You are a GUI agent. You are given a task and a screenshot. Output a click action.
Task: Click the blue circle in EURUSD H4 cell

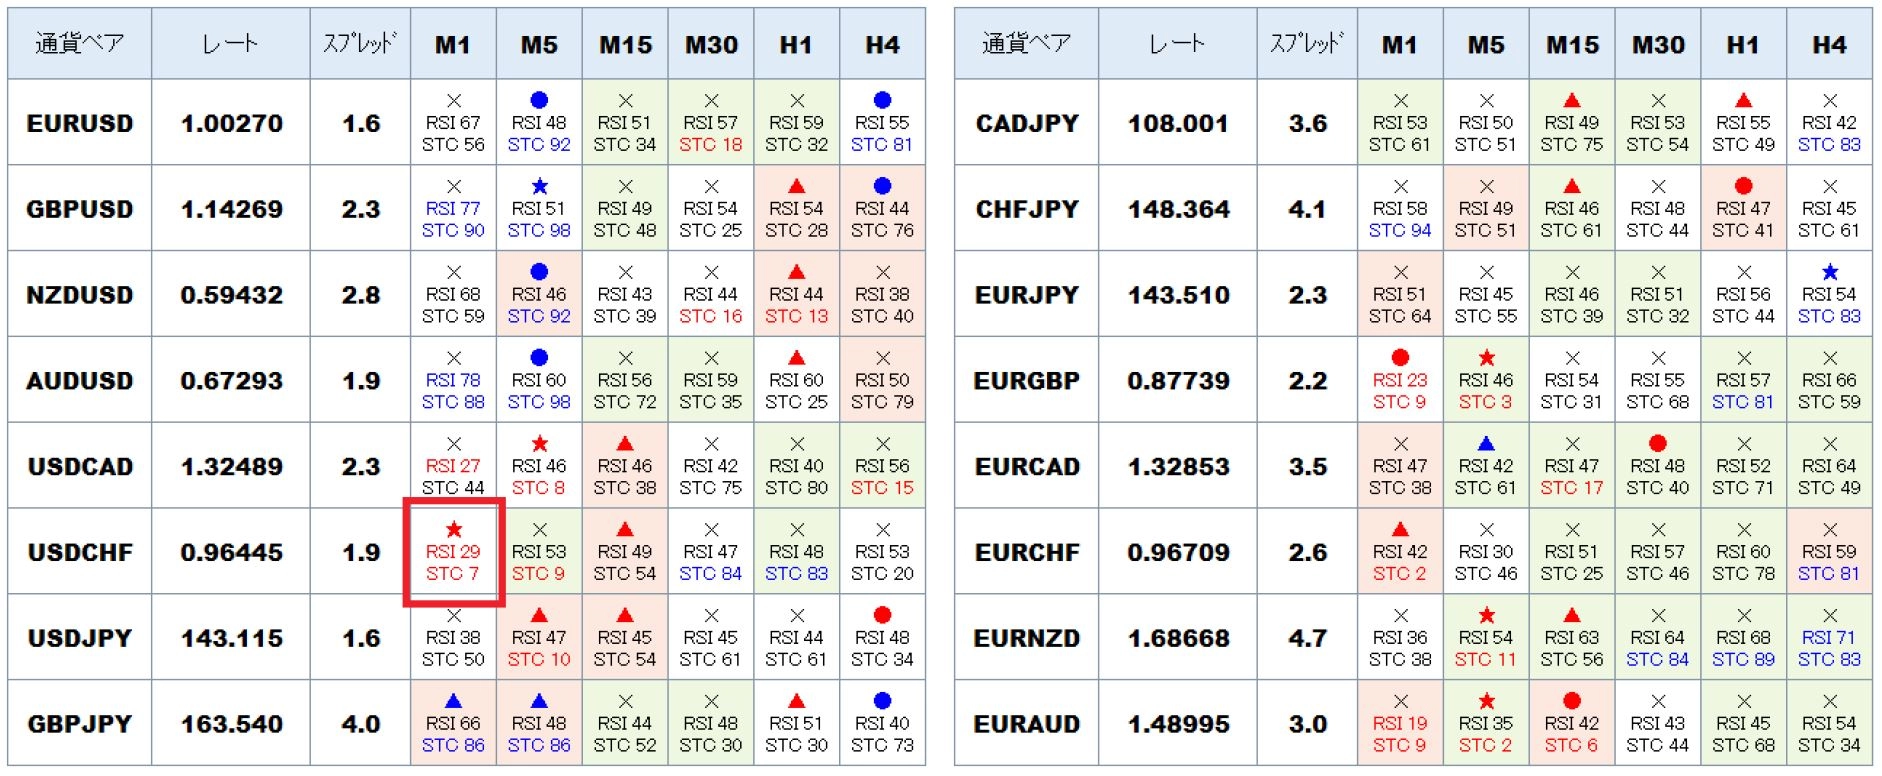(882, 100)
